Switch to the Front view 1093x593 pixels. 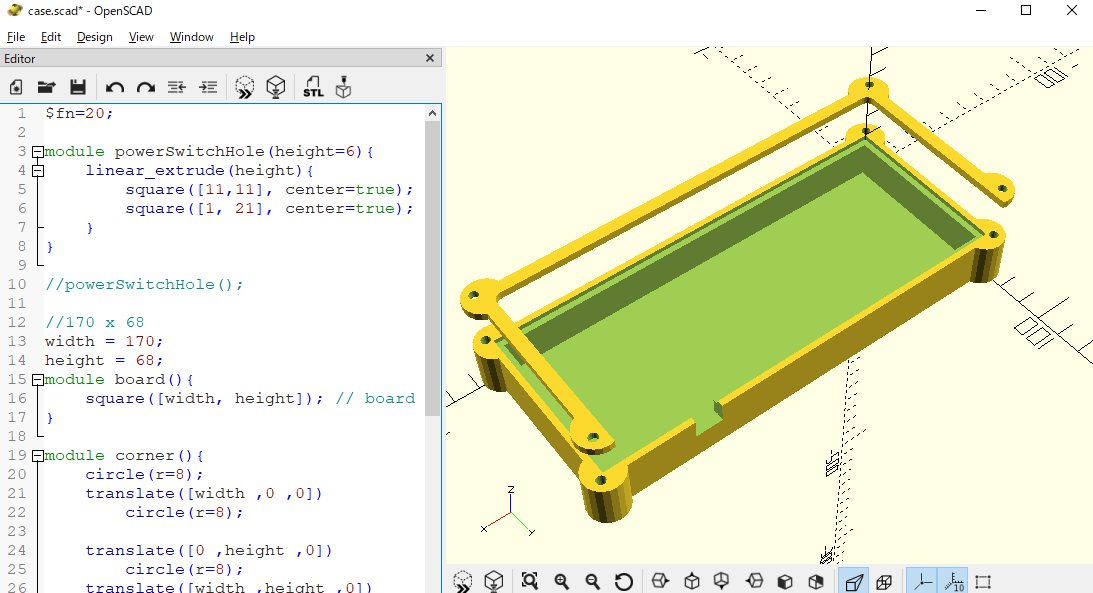785,581
